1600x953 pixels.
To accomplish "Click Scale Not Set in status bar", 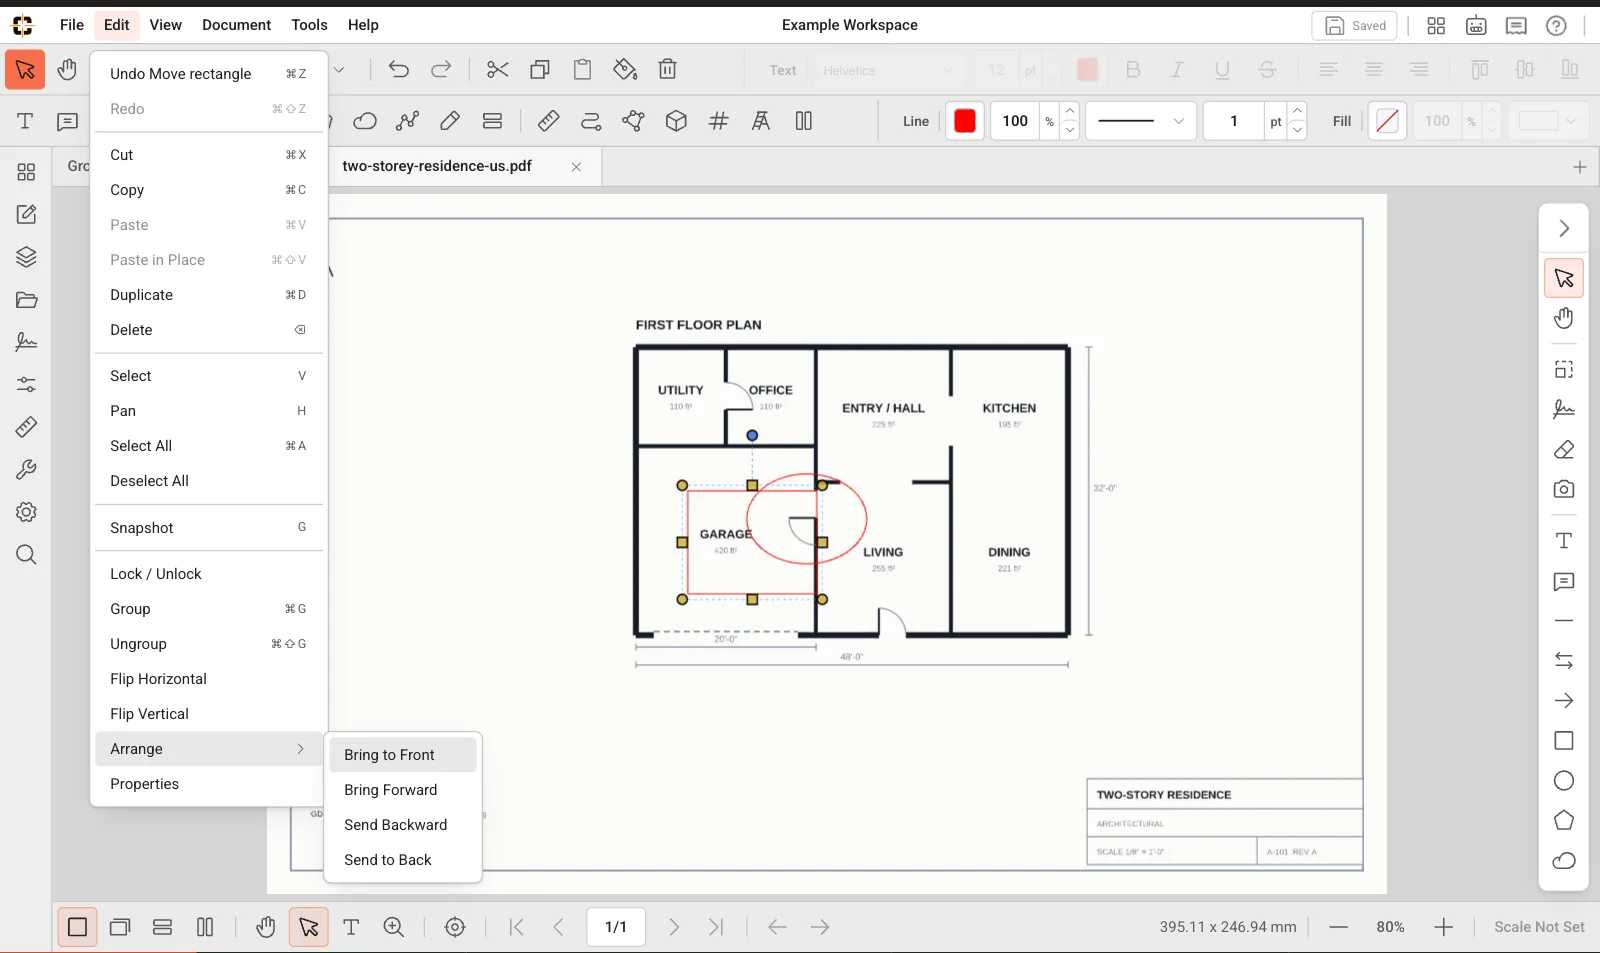I will click(x=1539, y=927).
